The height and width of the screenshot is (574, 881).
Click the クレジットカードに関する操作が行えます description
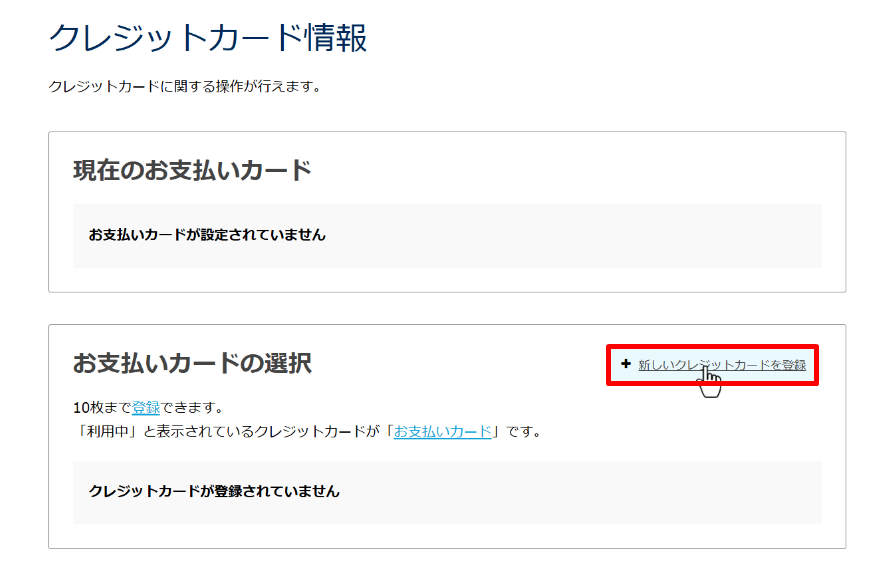pos(184,87)
